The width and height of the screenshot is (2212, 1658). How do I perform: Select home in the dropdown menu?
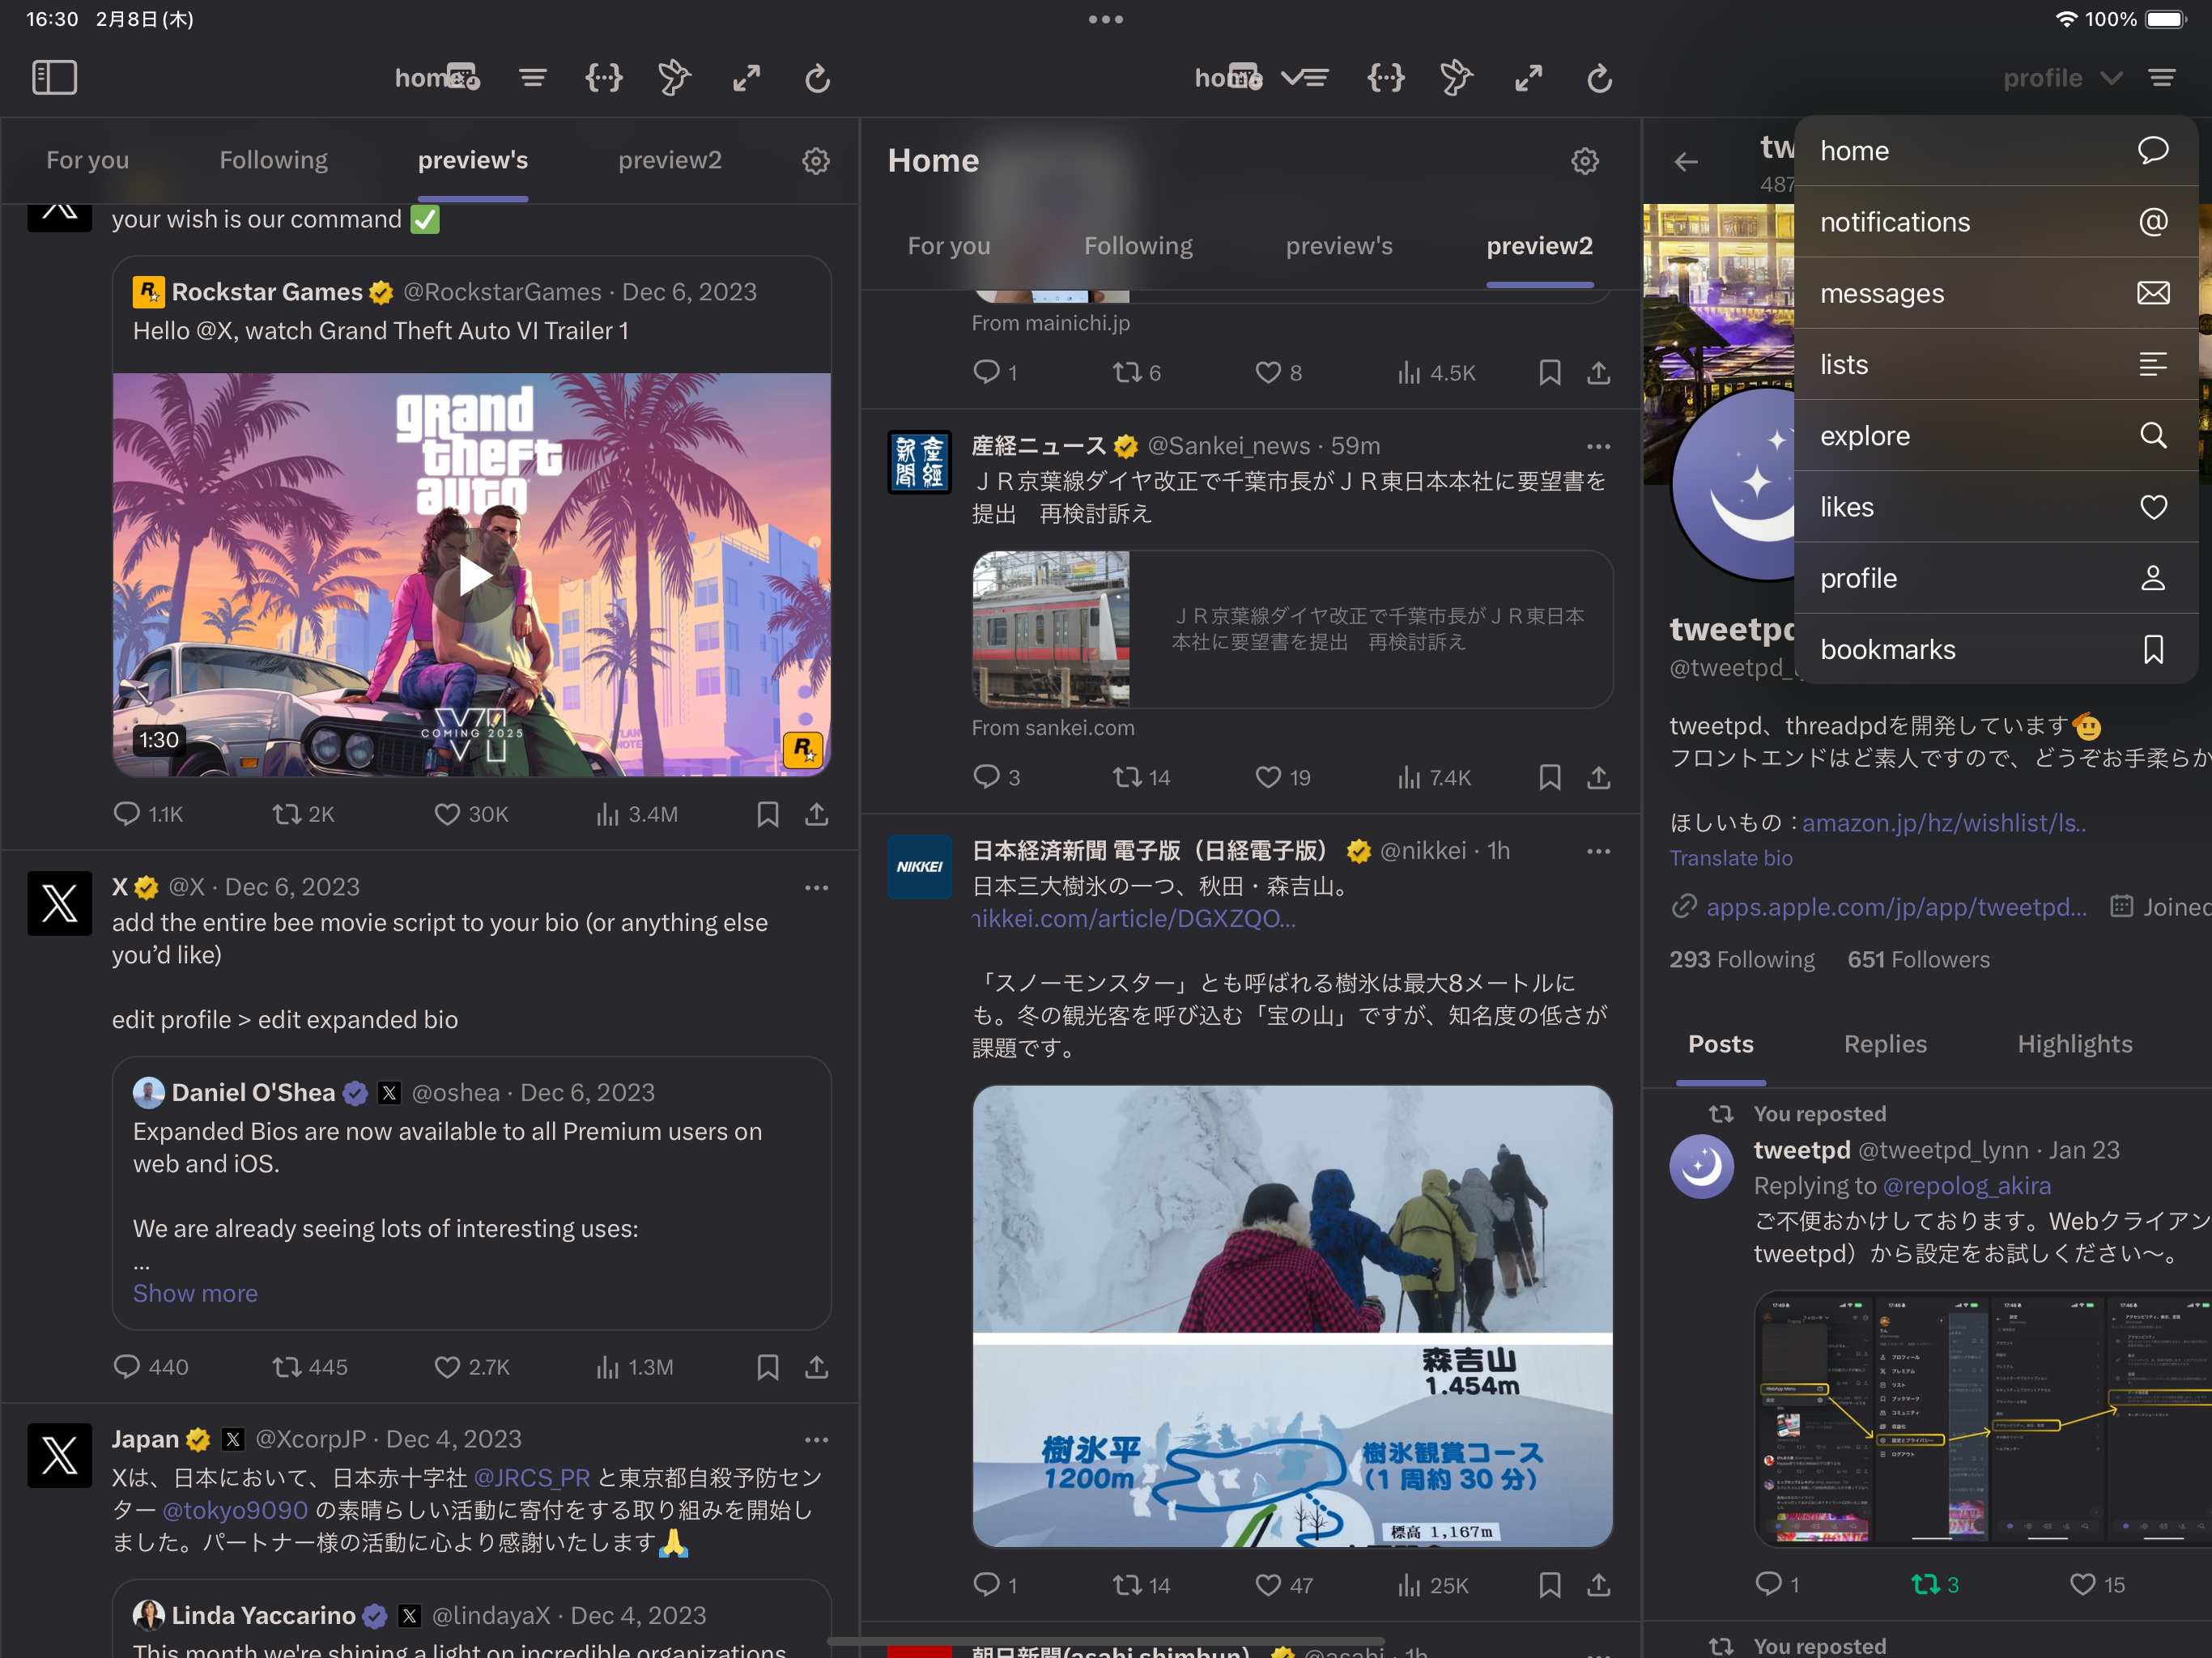[x=1995, y=151]
